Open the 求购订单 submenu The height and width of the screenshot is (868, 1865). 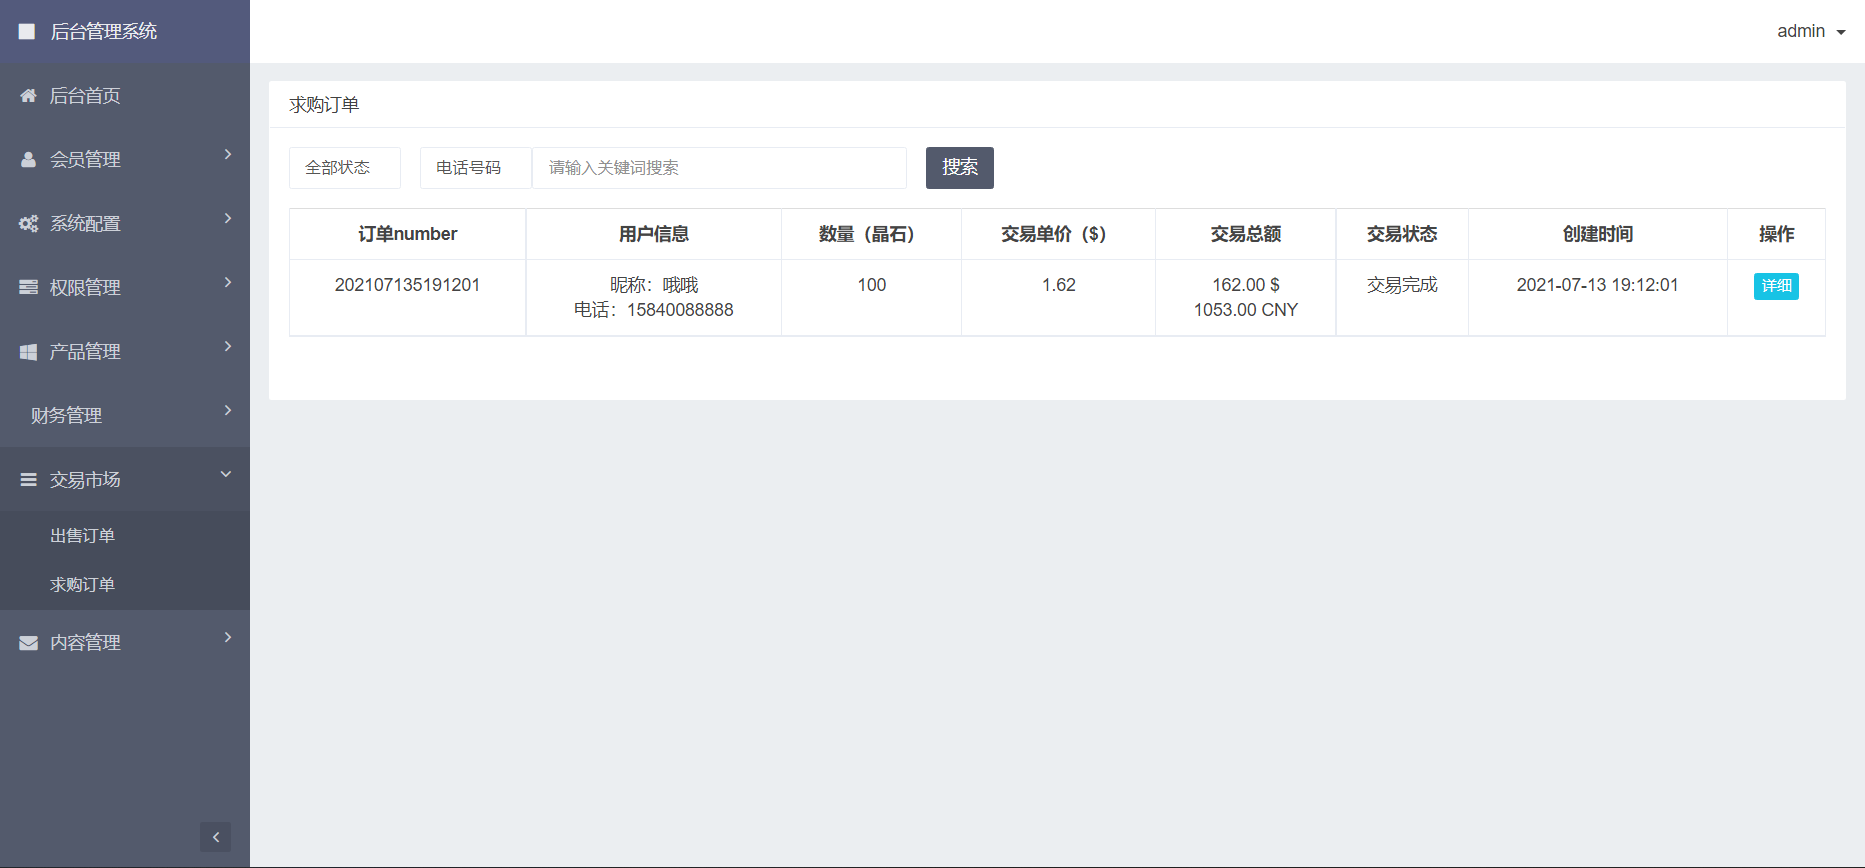tap(82, 585)
